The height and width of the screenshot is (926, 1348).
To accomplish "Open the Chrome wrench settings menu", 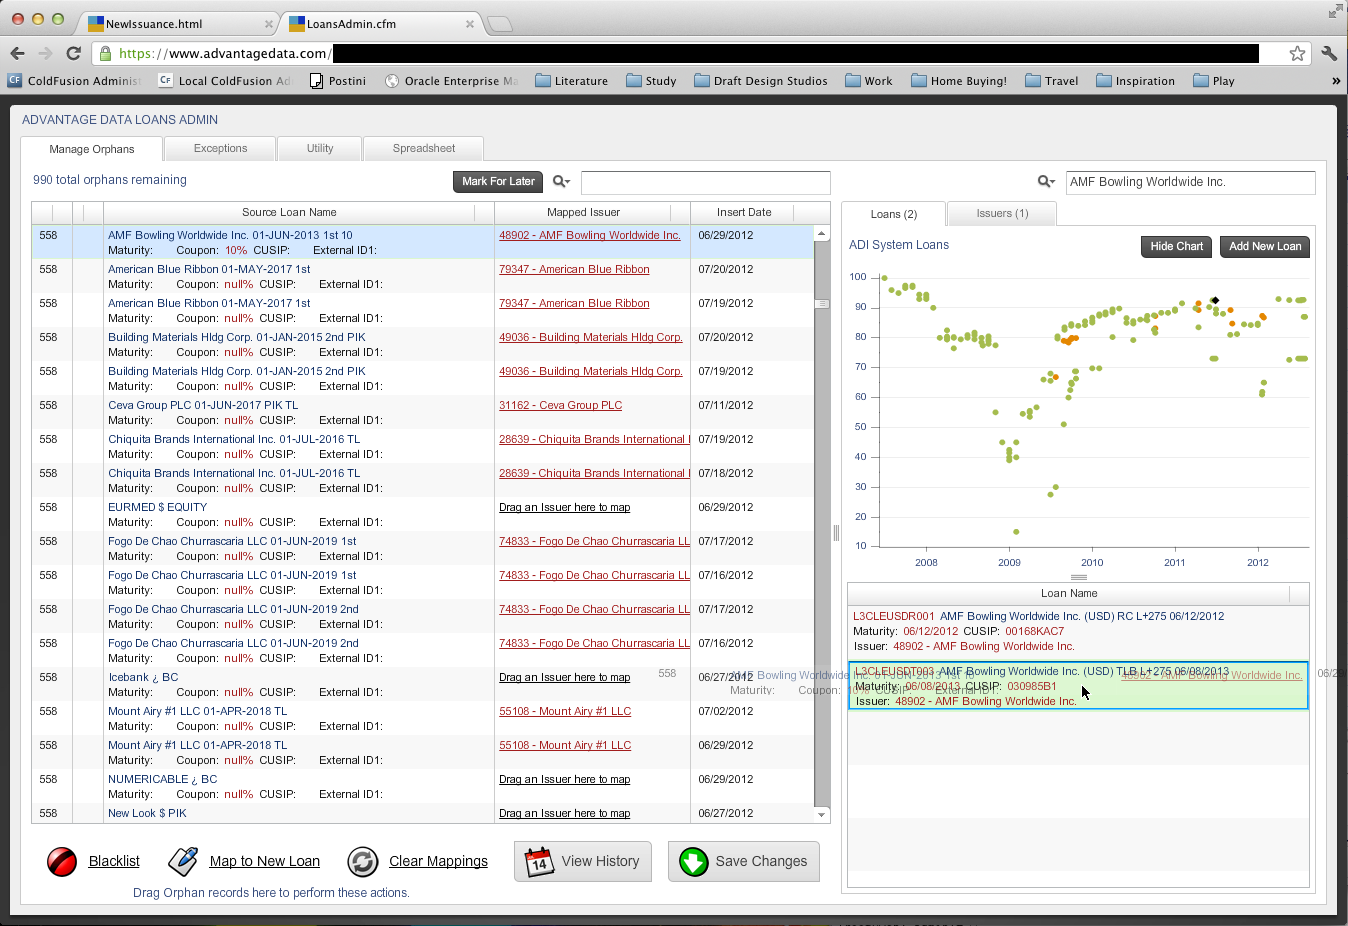I will [x=1329, y=53].
